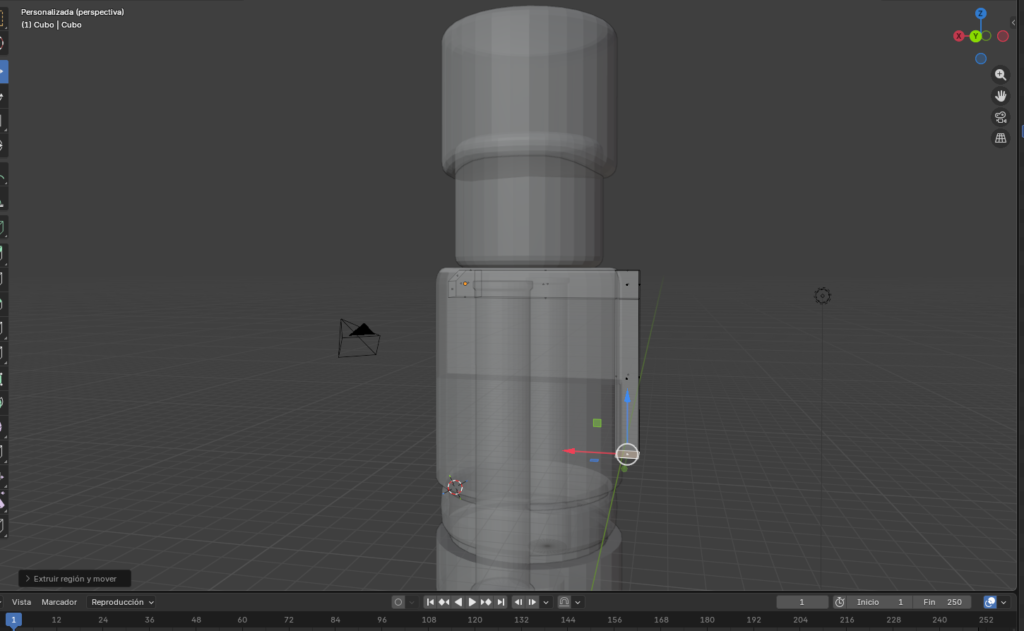Zoom the viewport with the magnifier icon

pos(1000,74)
